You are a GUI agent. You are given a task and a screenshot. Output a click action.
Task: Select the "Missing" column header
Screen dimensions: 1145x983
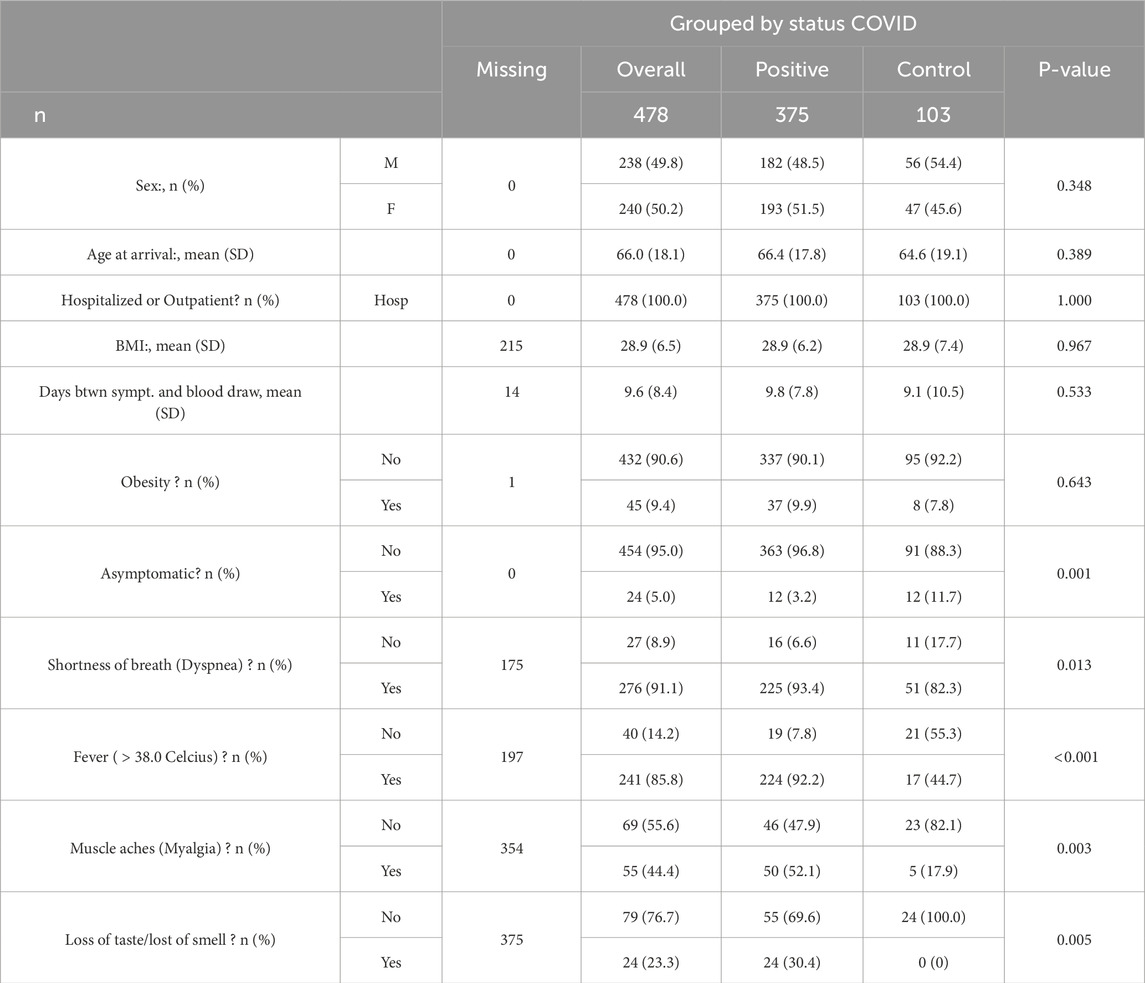511,70
